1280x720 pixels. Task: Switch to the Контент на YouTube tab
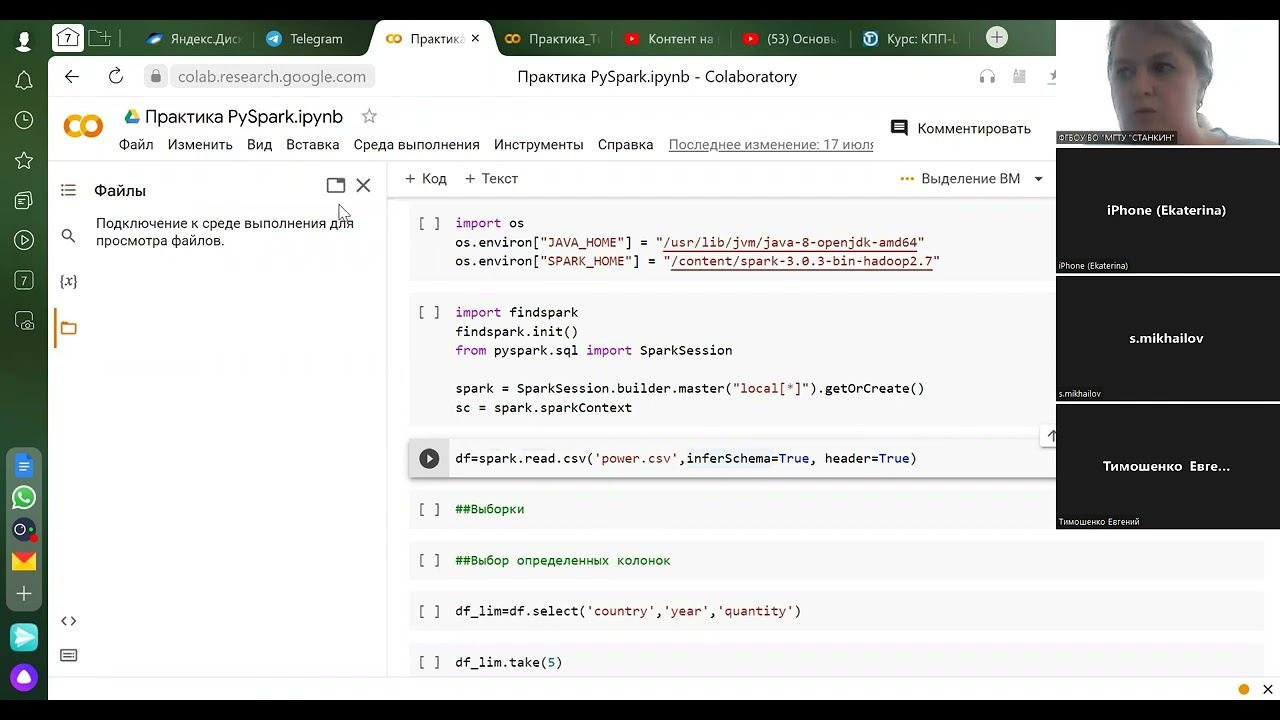671,39
